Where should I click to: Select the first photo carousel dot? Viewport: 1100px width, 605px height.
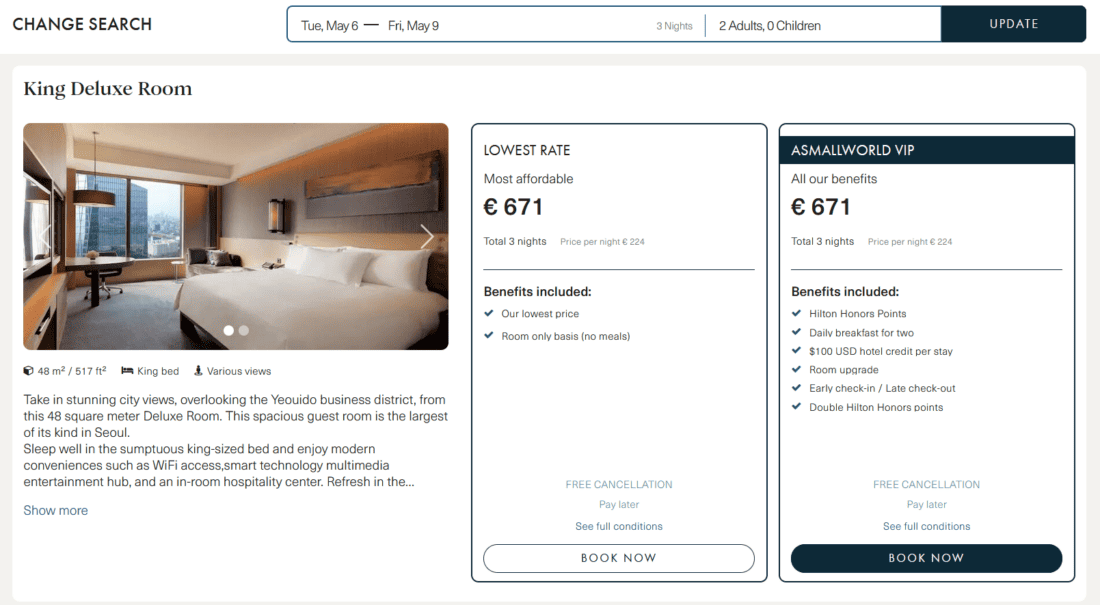click(229, 330)
